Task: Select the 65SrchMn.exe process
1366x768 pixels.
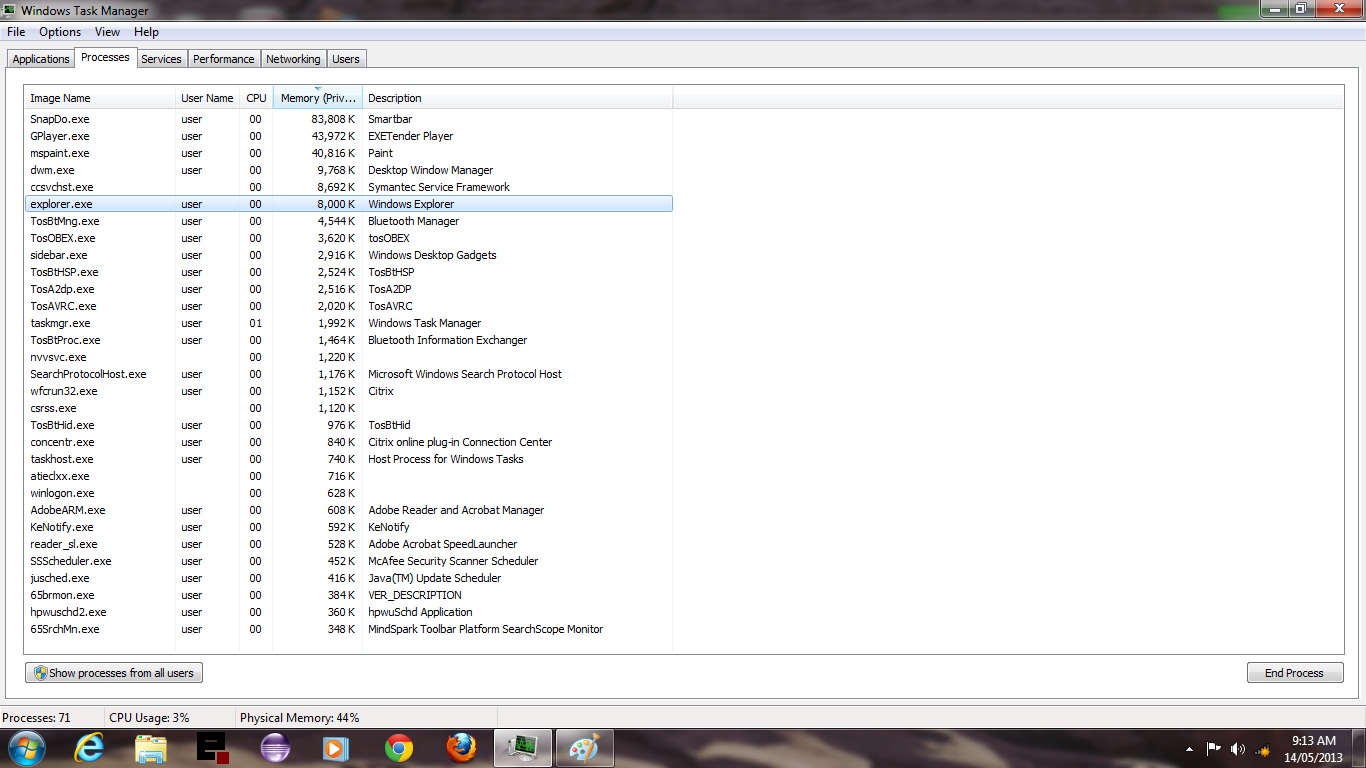Action: tap(349, 629)
